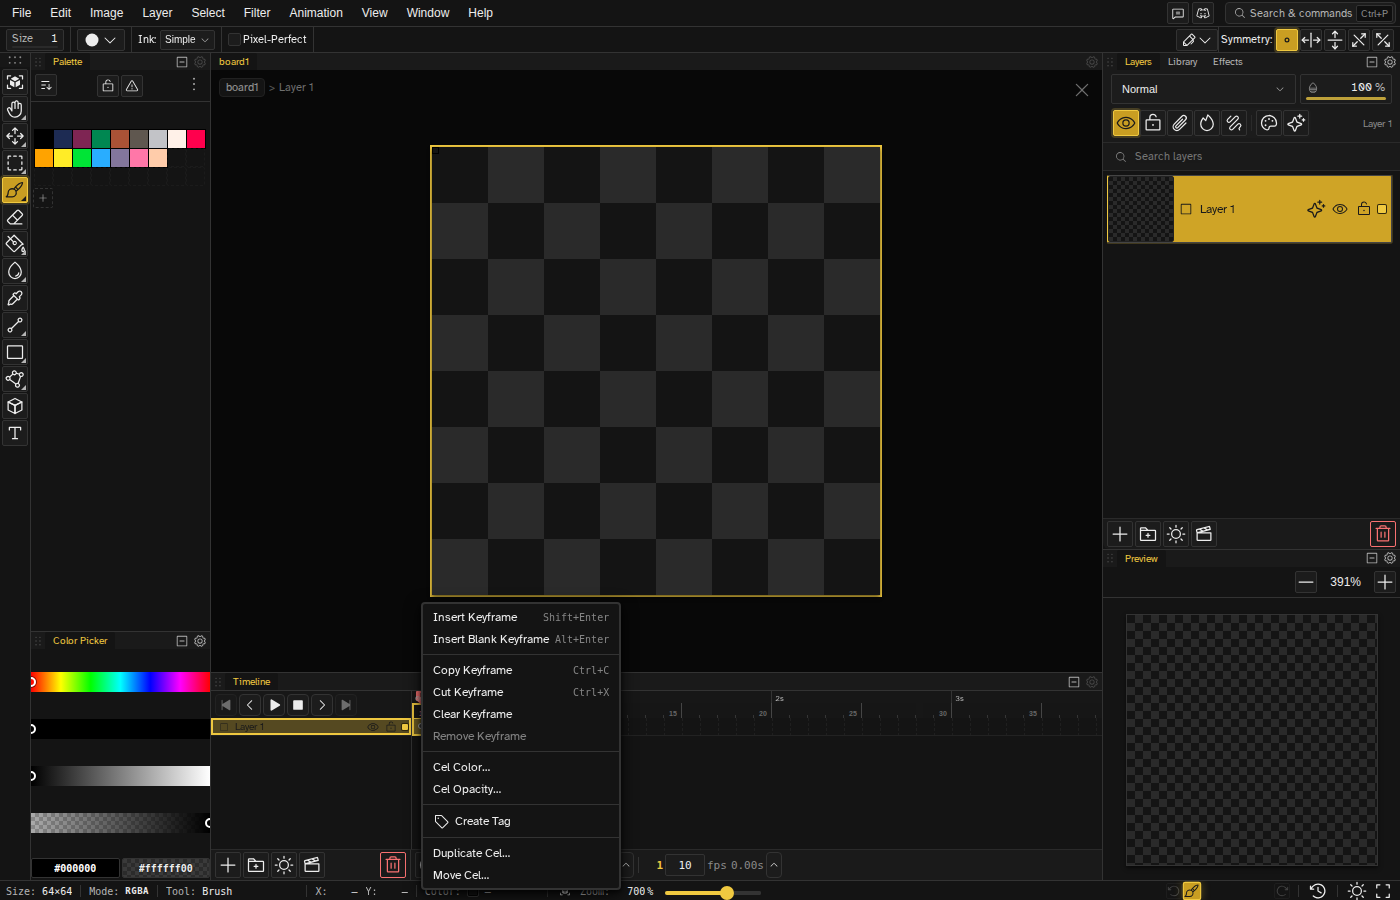Click the timeline Play button
The image size is (1400, 900).
274,705
